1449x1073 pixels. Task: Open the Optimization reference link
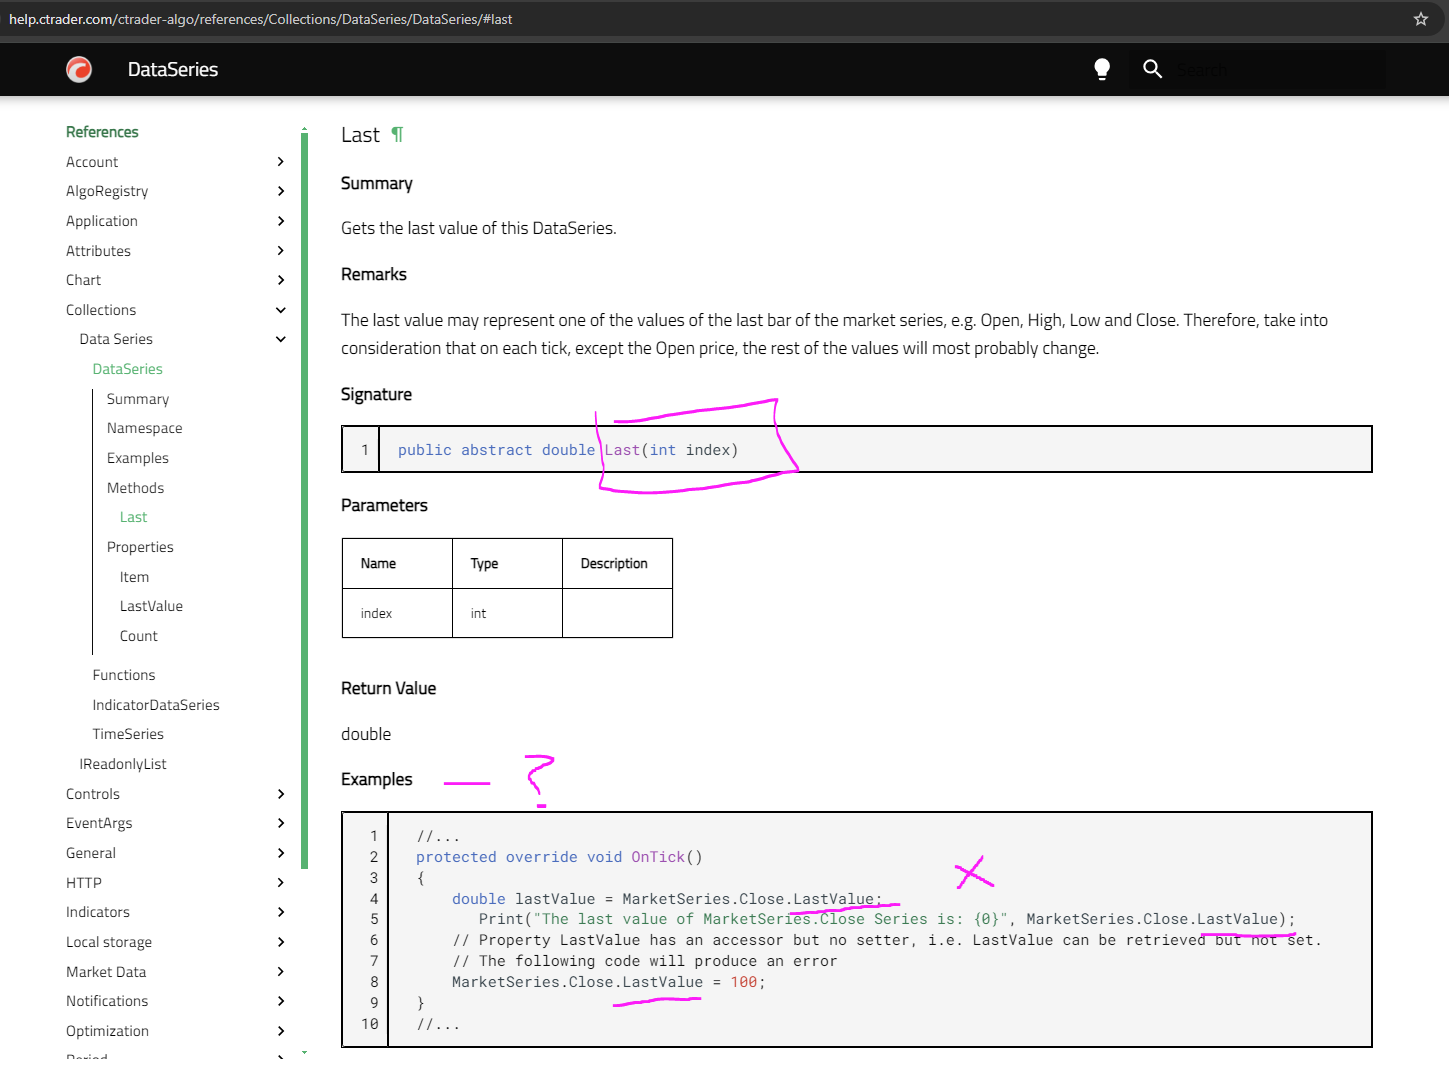(x=107, y=1031)
